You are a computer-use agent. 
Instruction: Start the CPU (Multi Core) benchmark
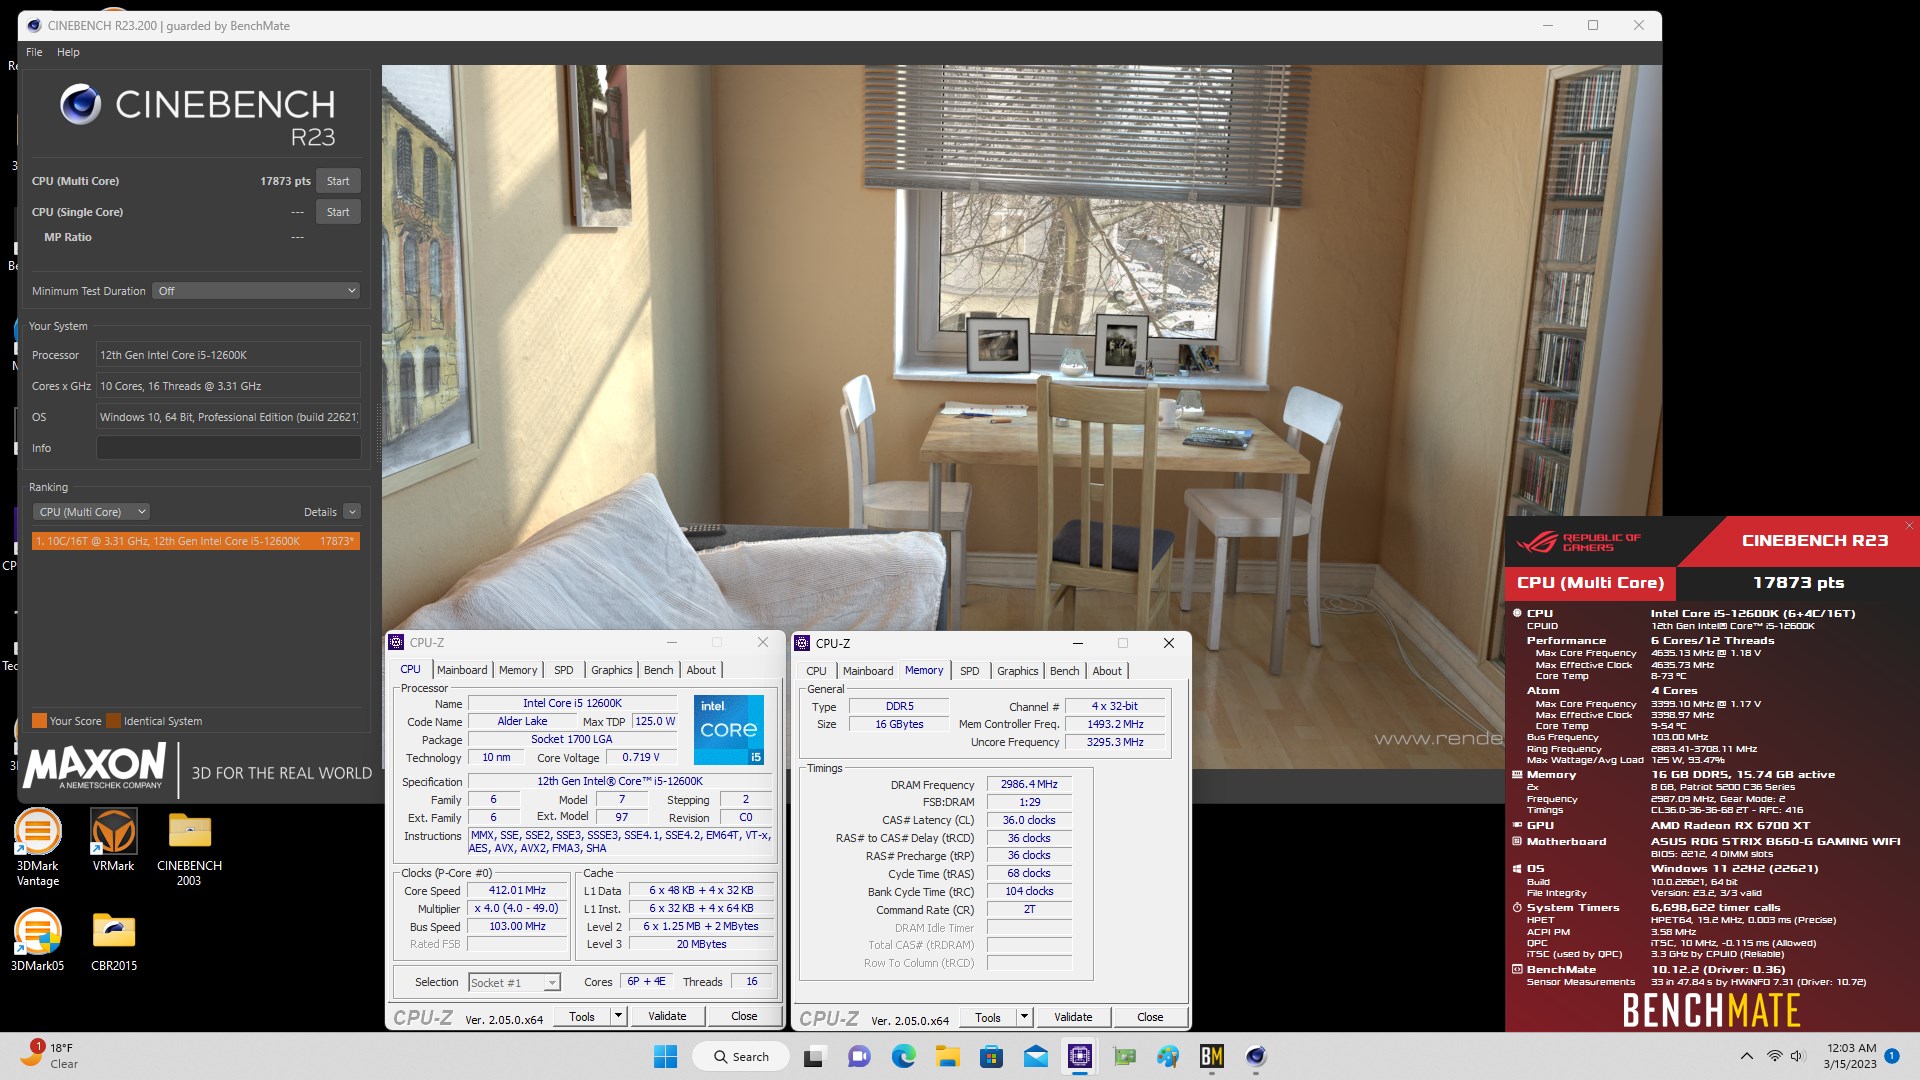point(338,181)
